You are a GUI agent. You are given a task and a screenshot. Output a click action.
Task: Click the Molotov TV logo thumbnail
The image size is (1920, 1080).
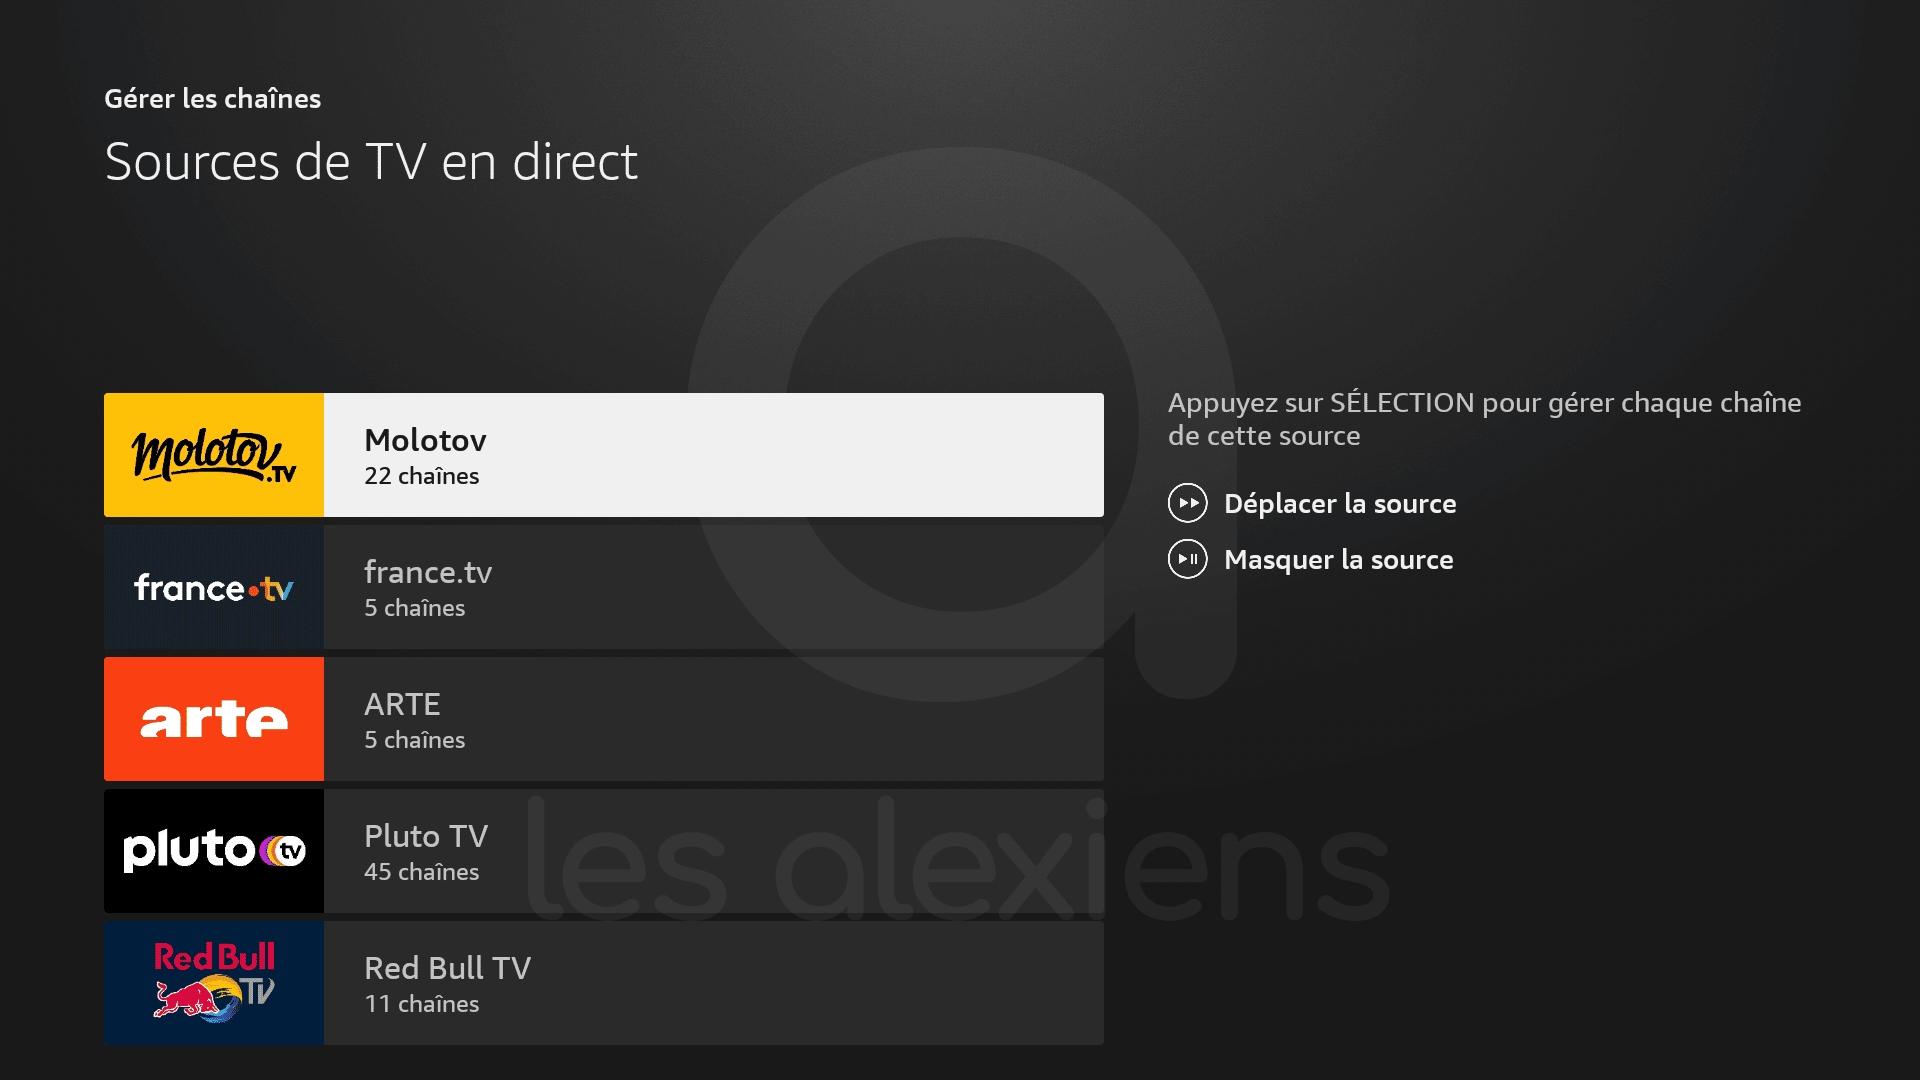214,455
